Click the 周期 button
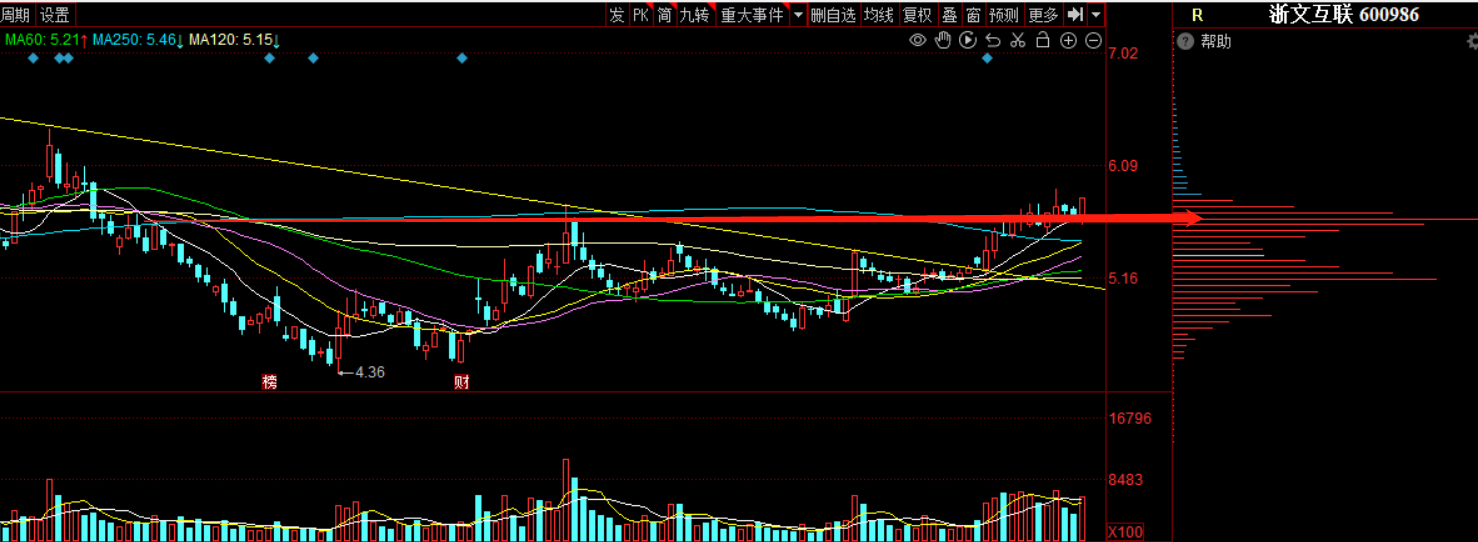1478x542 pixels. click(15, 15)
